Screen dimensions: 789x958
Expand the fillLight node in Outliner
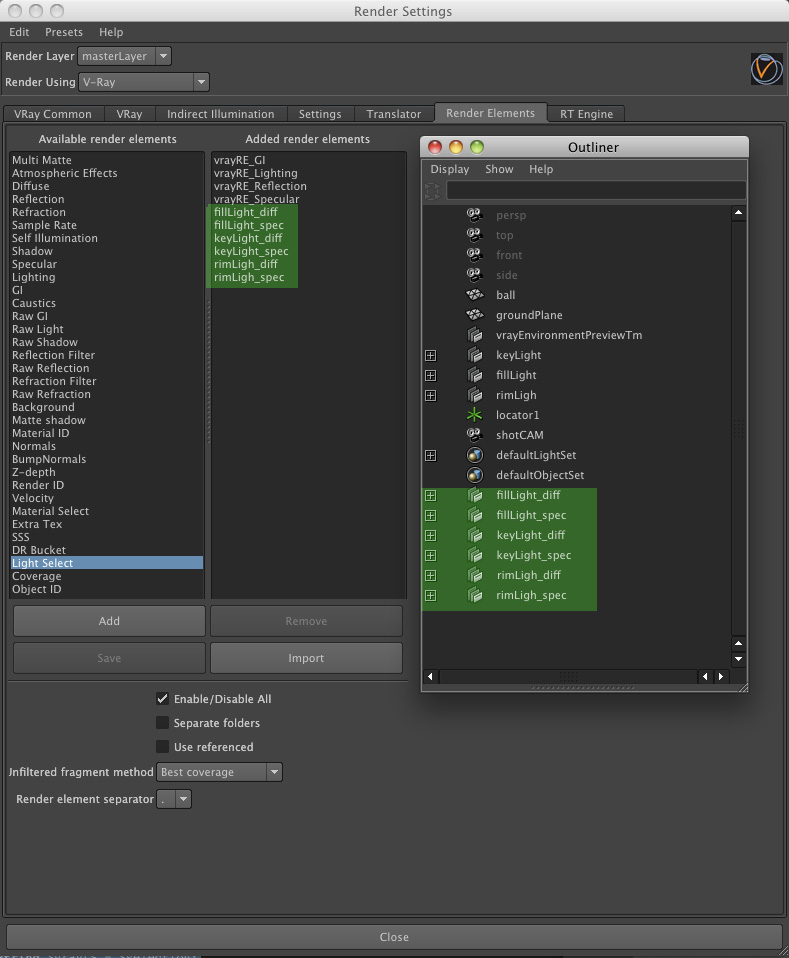(x=431, y=376)
